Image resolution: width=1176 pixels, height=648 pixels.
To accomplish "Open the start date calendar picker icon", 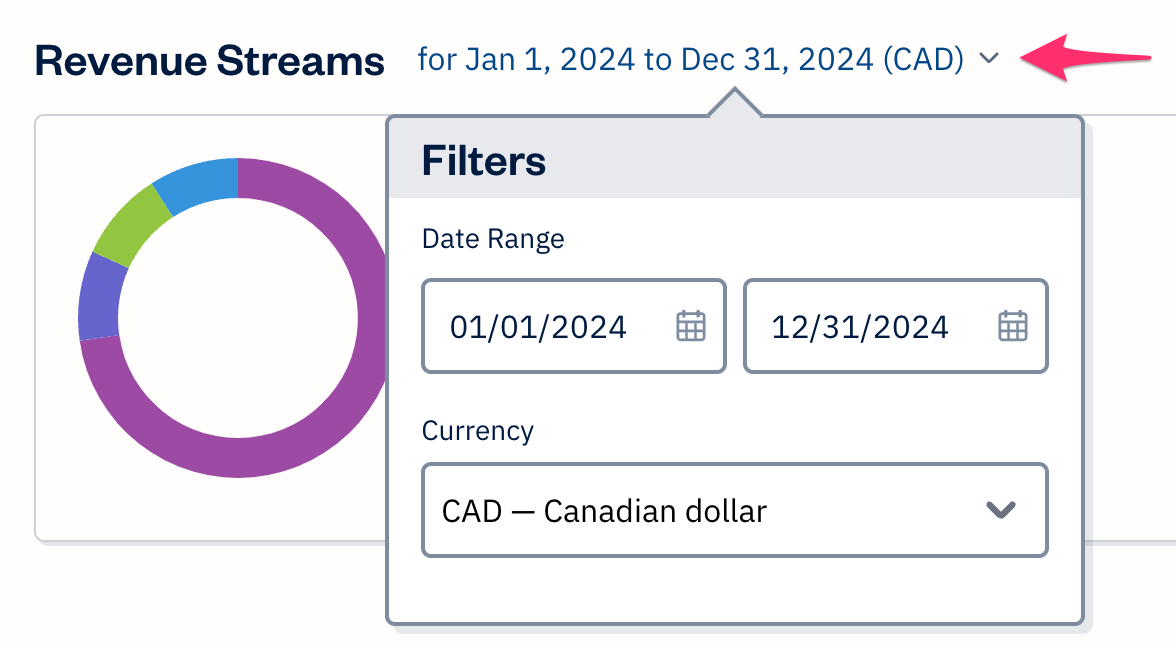I will click(691, 326).
